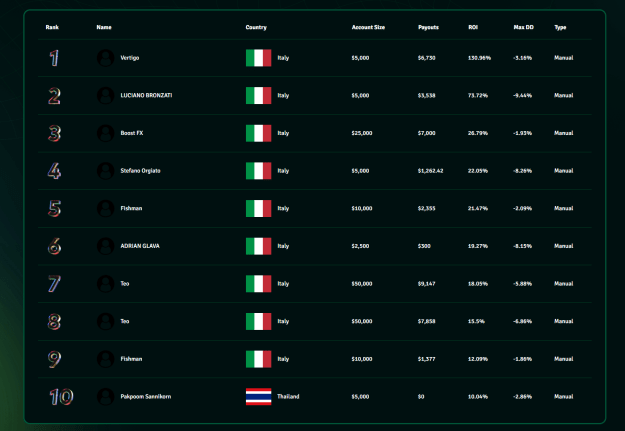The image size is (625, 431).
Task: Click Italy flag in Boost FX row
Action: pos(258,133)
